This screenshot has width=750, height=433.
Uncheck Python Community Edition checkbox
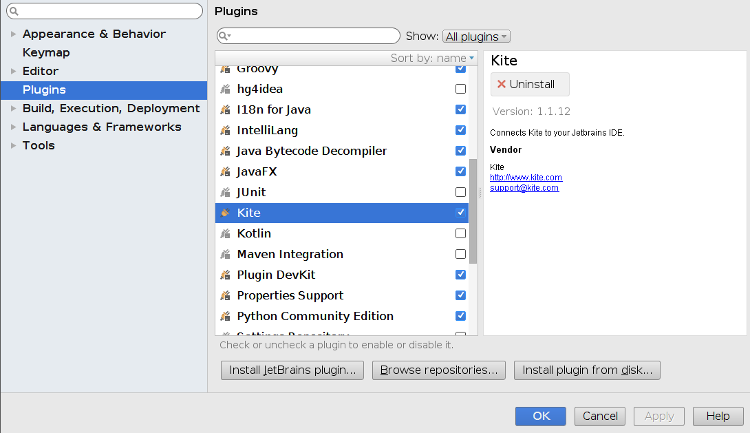click(x=461, y=316)
